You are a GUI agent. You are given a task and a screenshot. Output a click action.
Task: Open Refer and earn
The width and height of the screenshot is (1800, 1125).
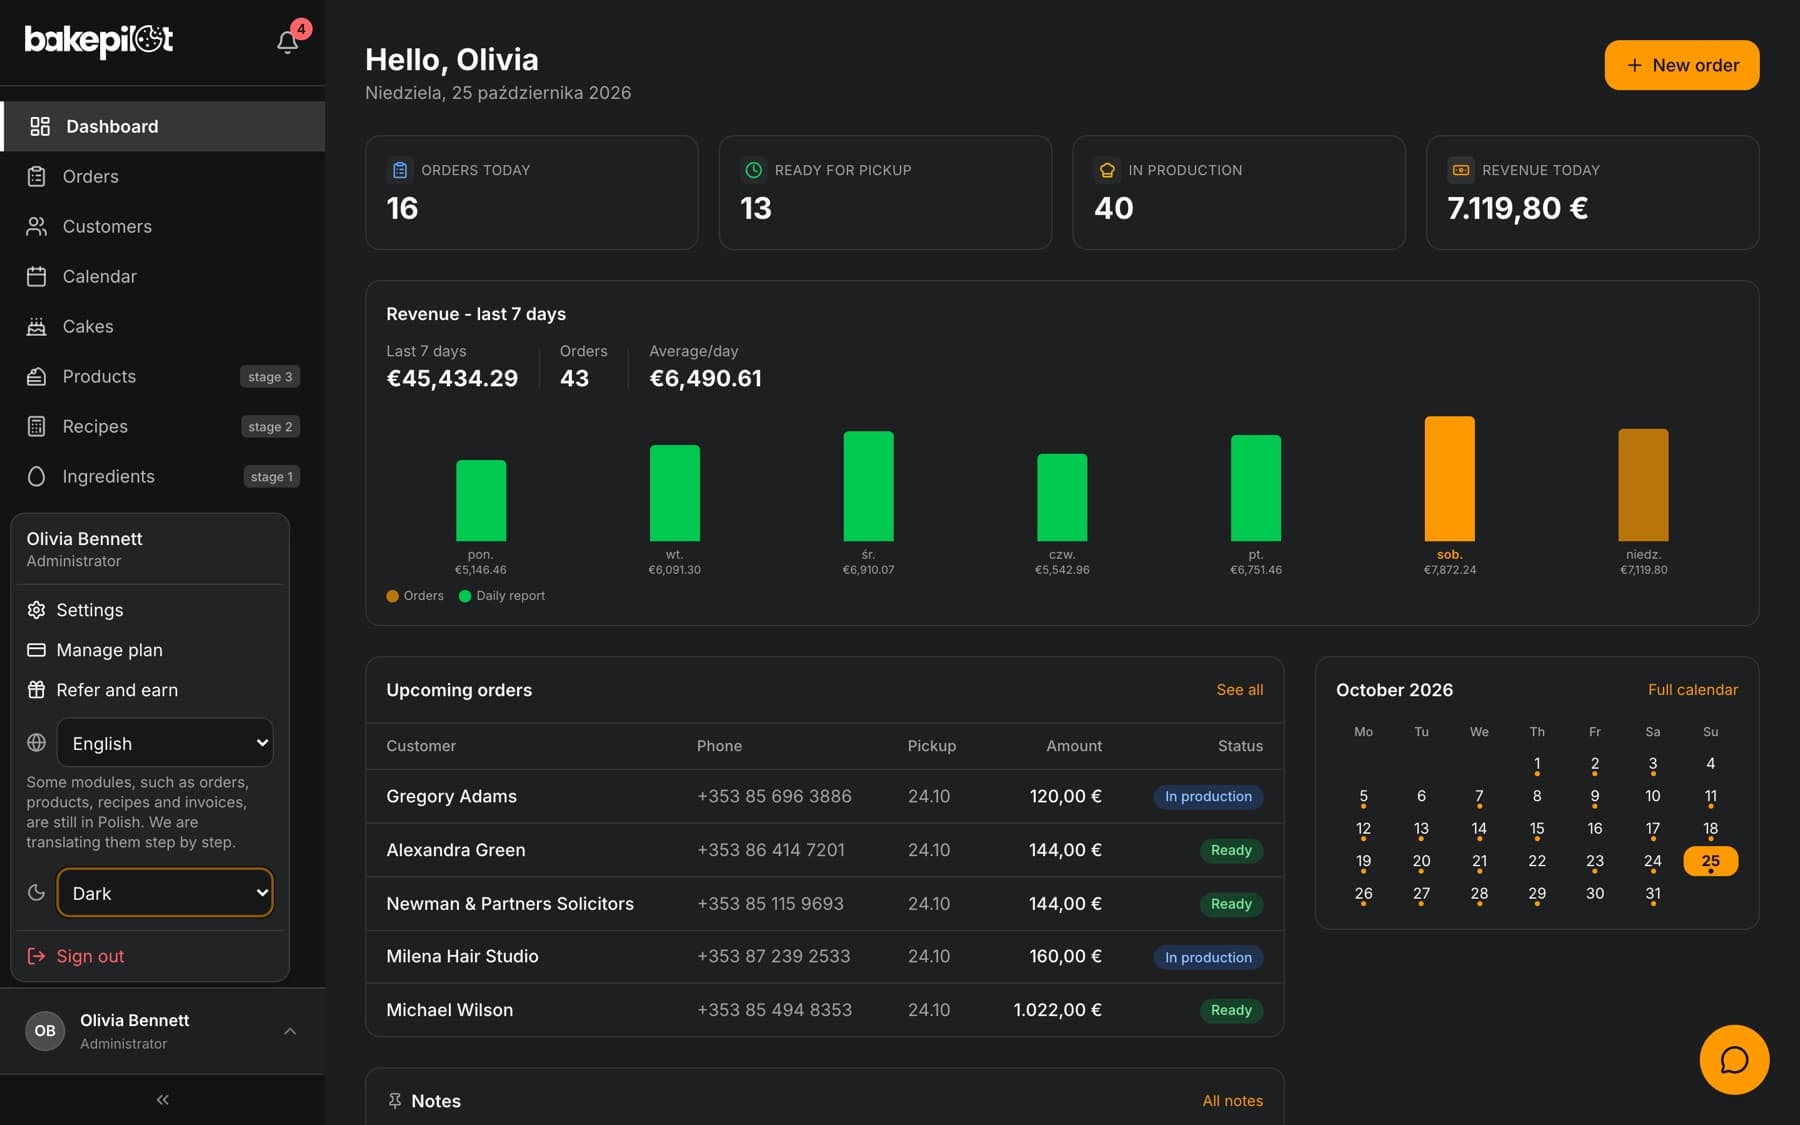[x=150, y=690]
